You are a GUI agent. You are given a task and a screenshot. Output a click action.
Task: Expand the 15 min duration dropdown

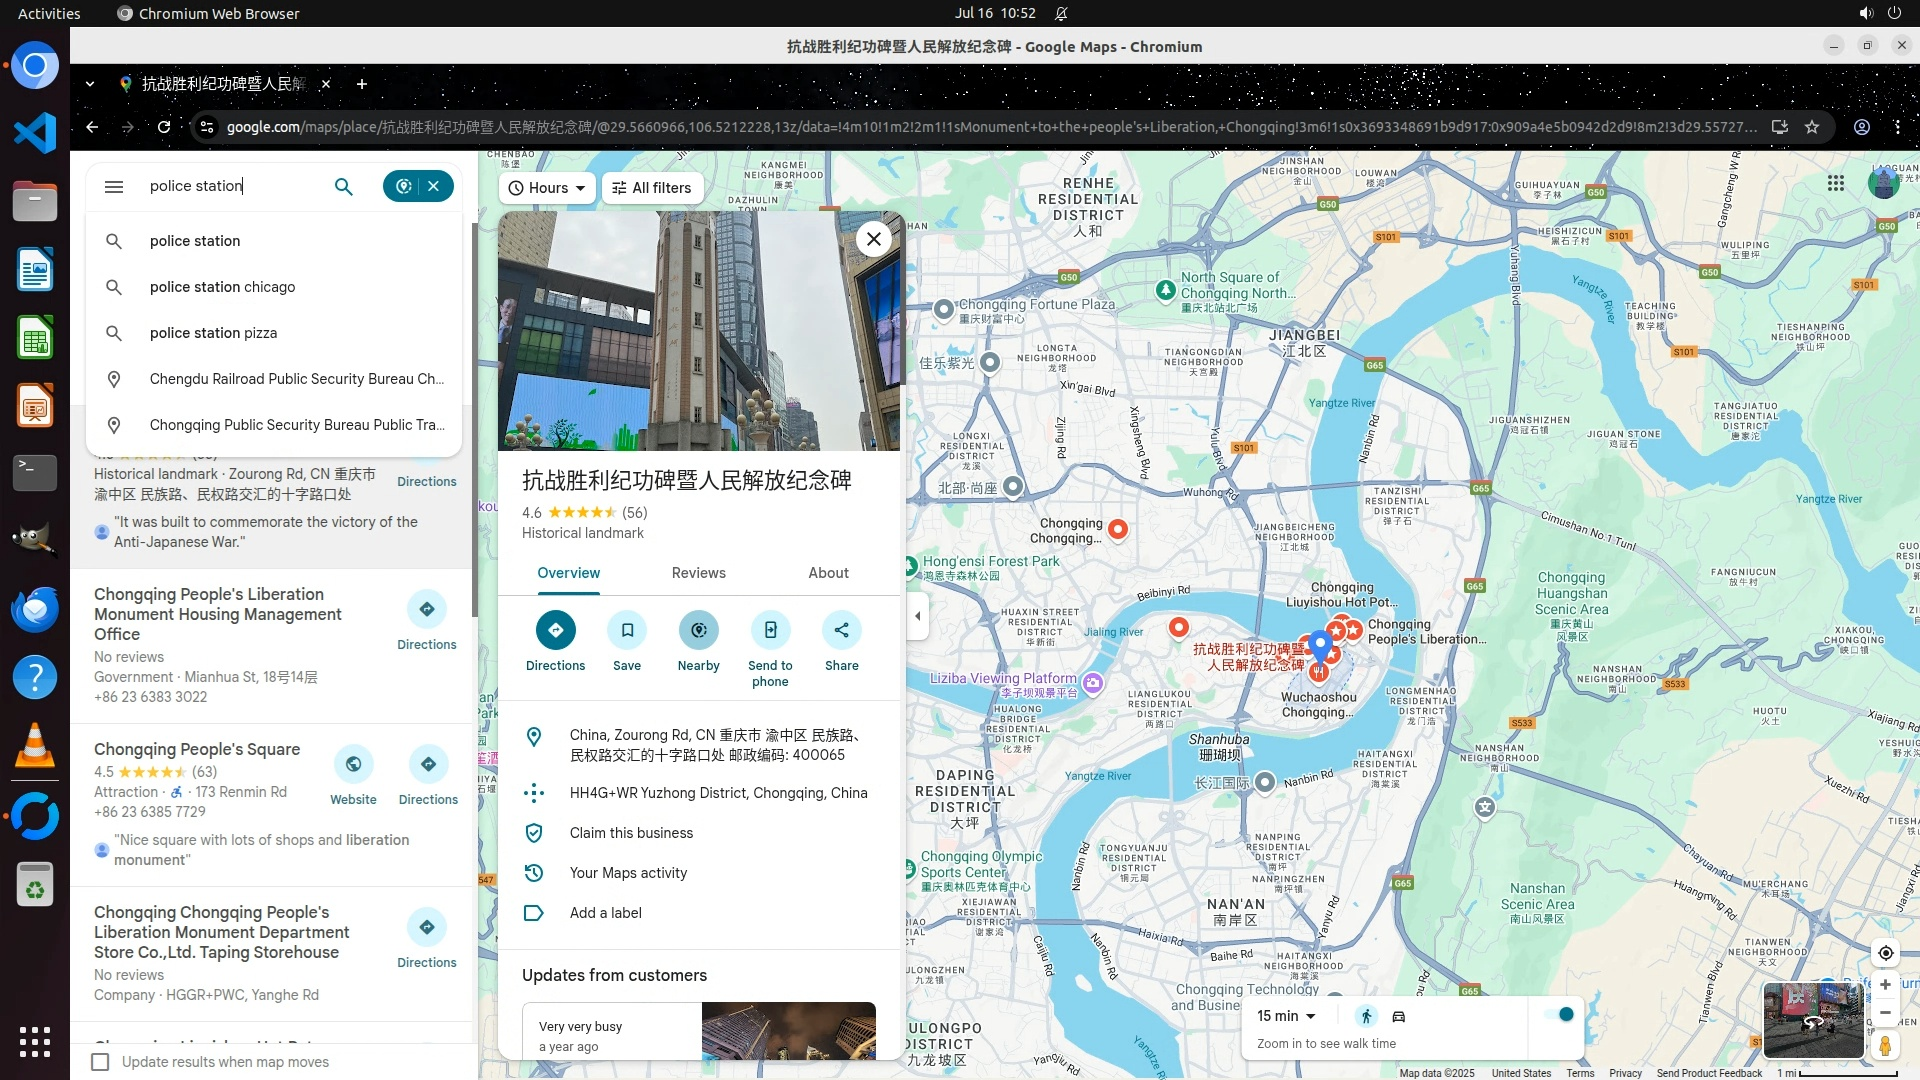(1286, 1016)
